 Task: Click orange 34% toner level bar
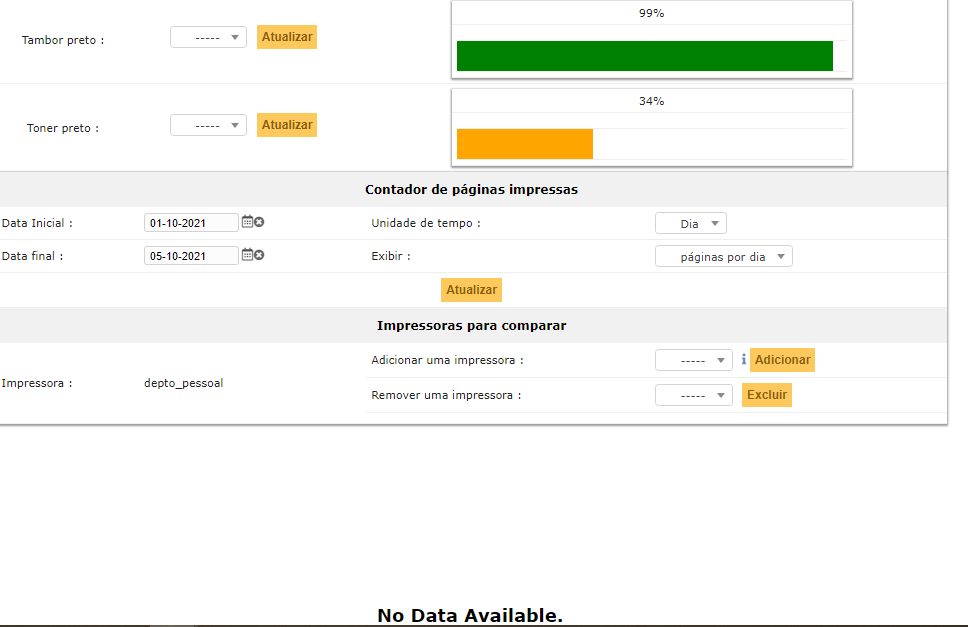click(525, 144)
